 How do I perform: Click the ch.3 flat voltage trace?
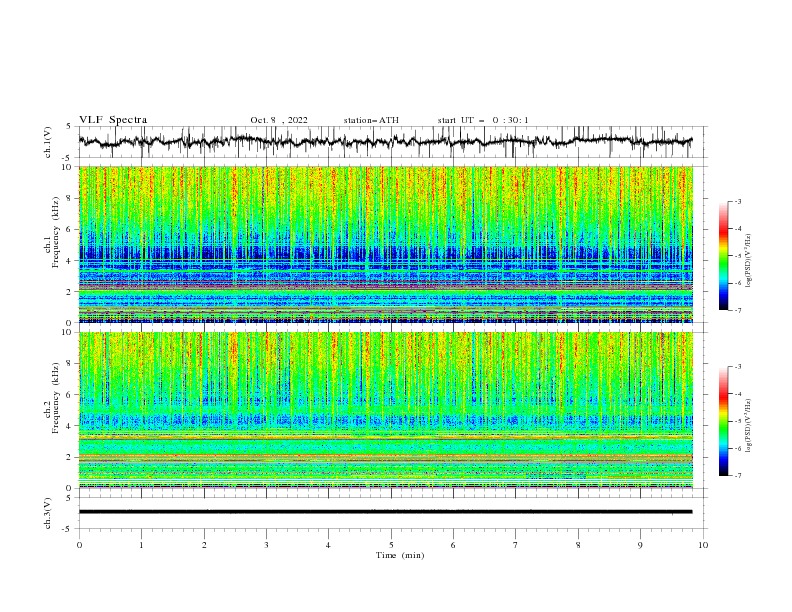[x=385, y=512]
